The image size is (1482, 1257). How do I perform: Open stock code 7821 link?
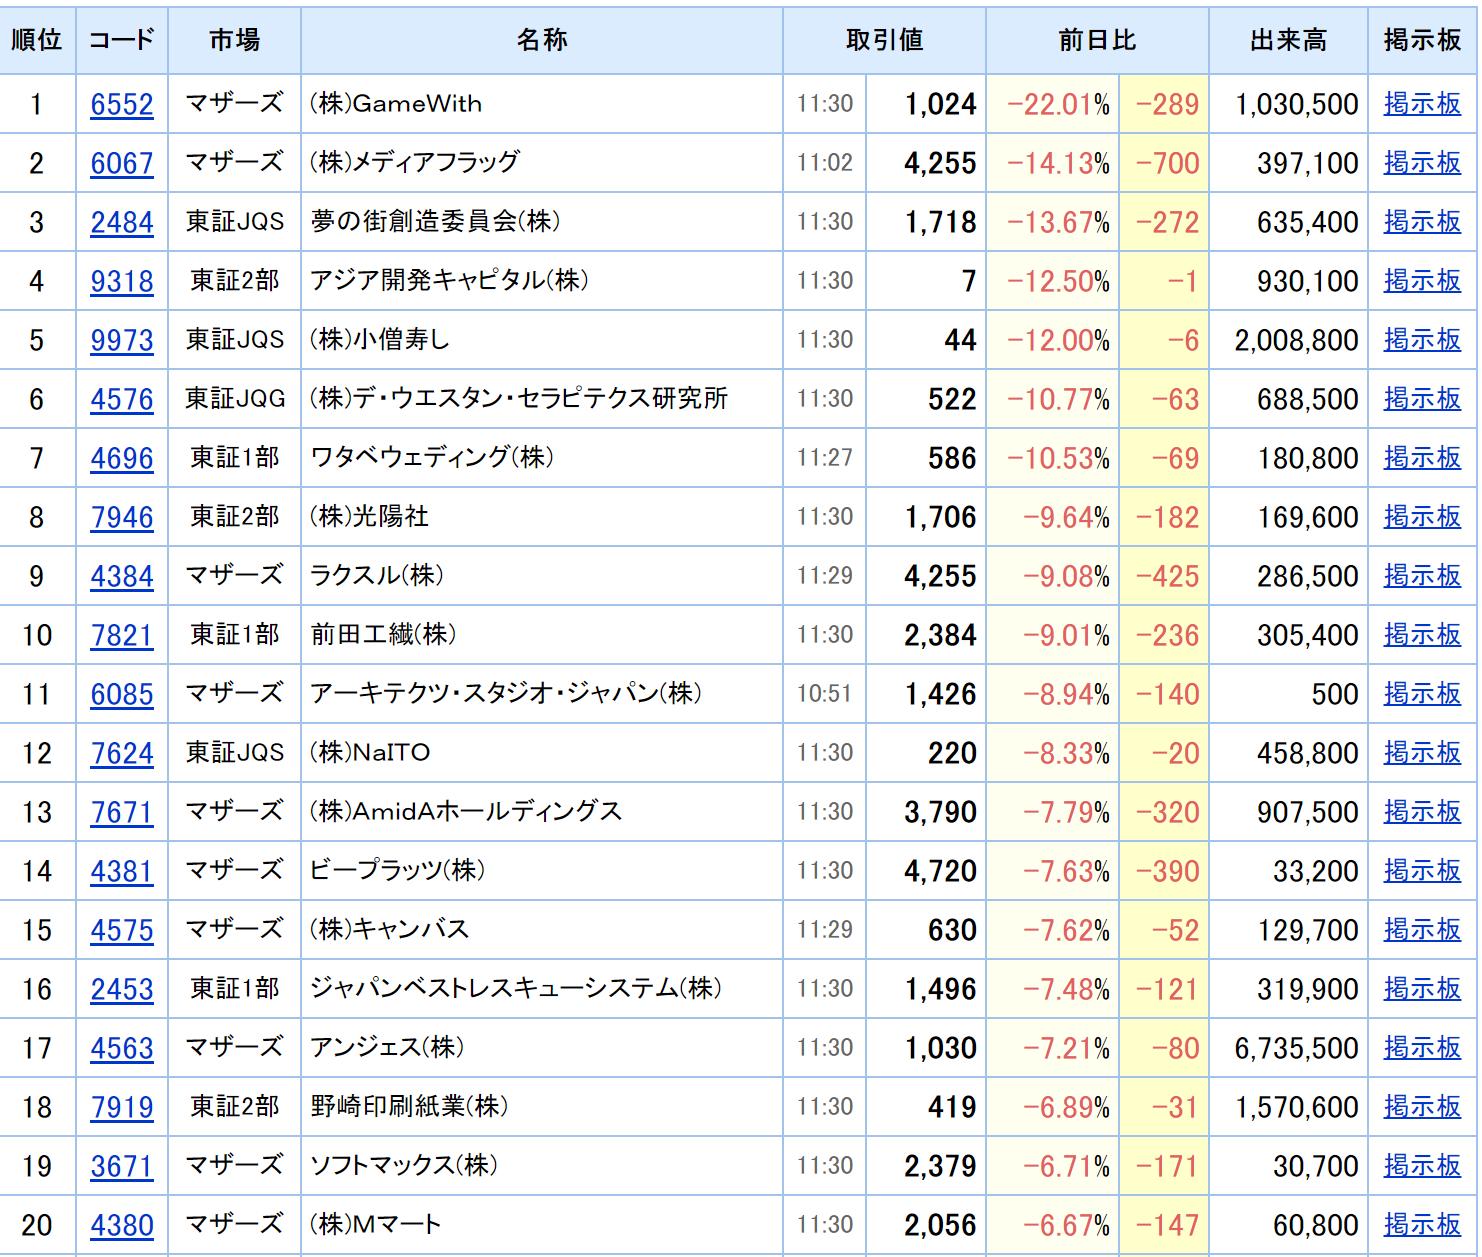(122, 635)
